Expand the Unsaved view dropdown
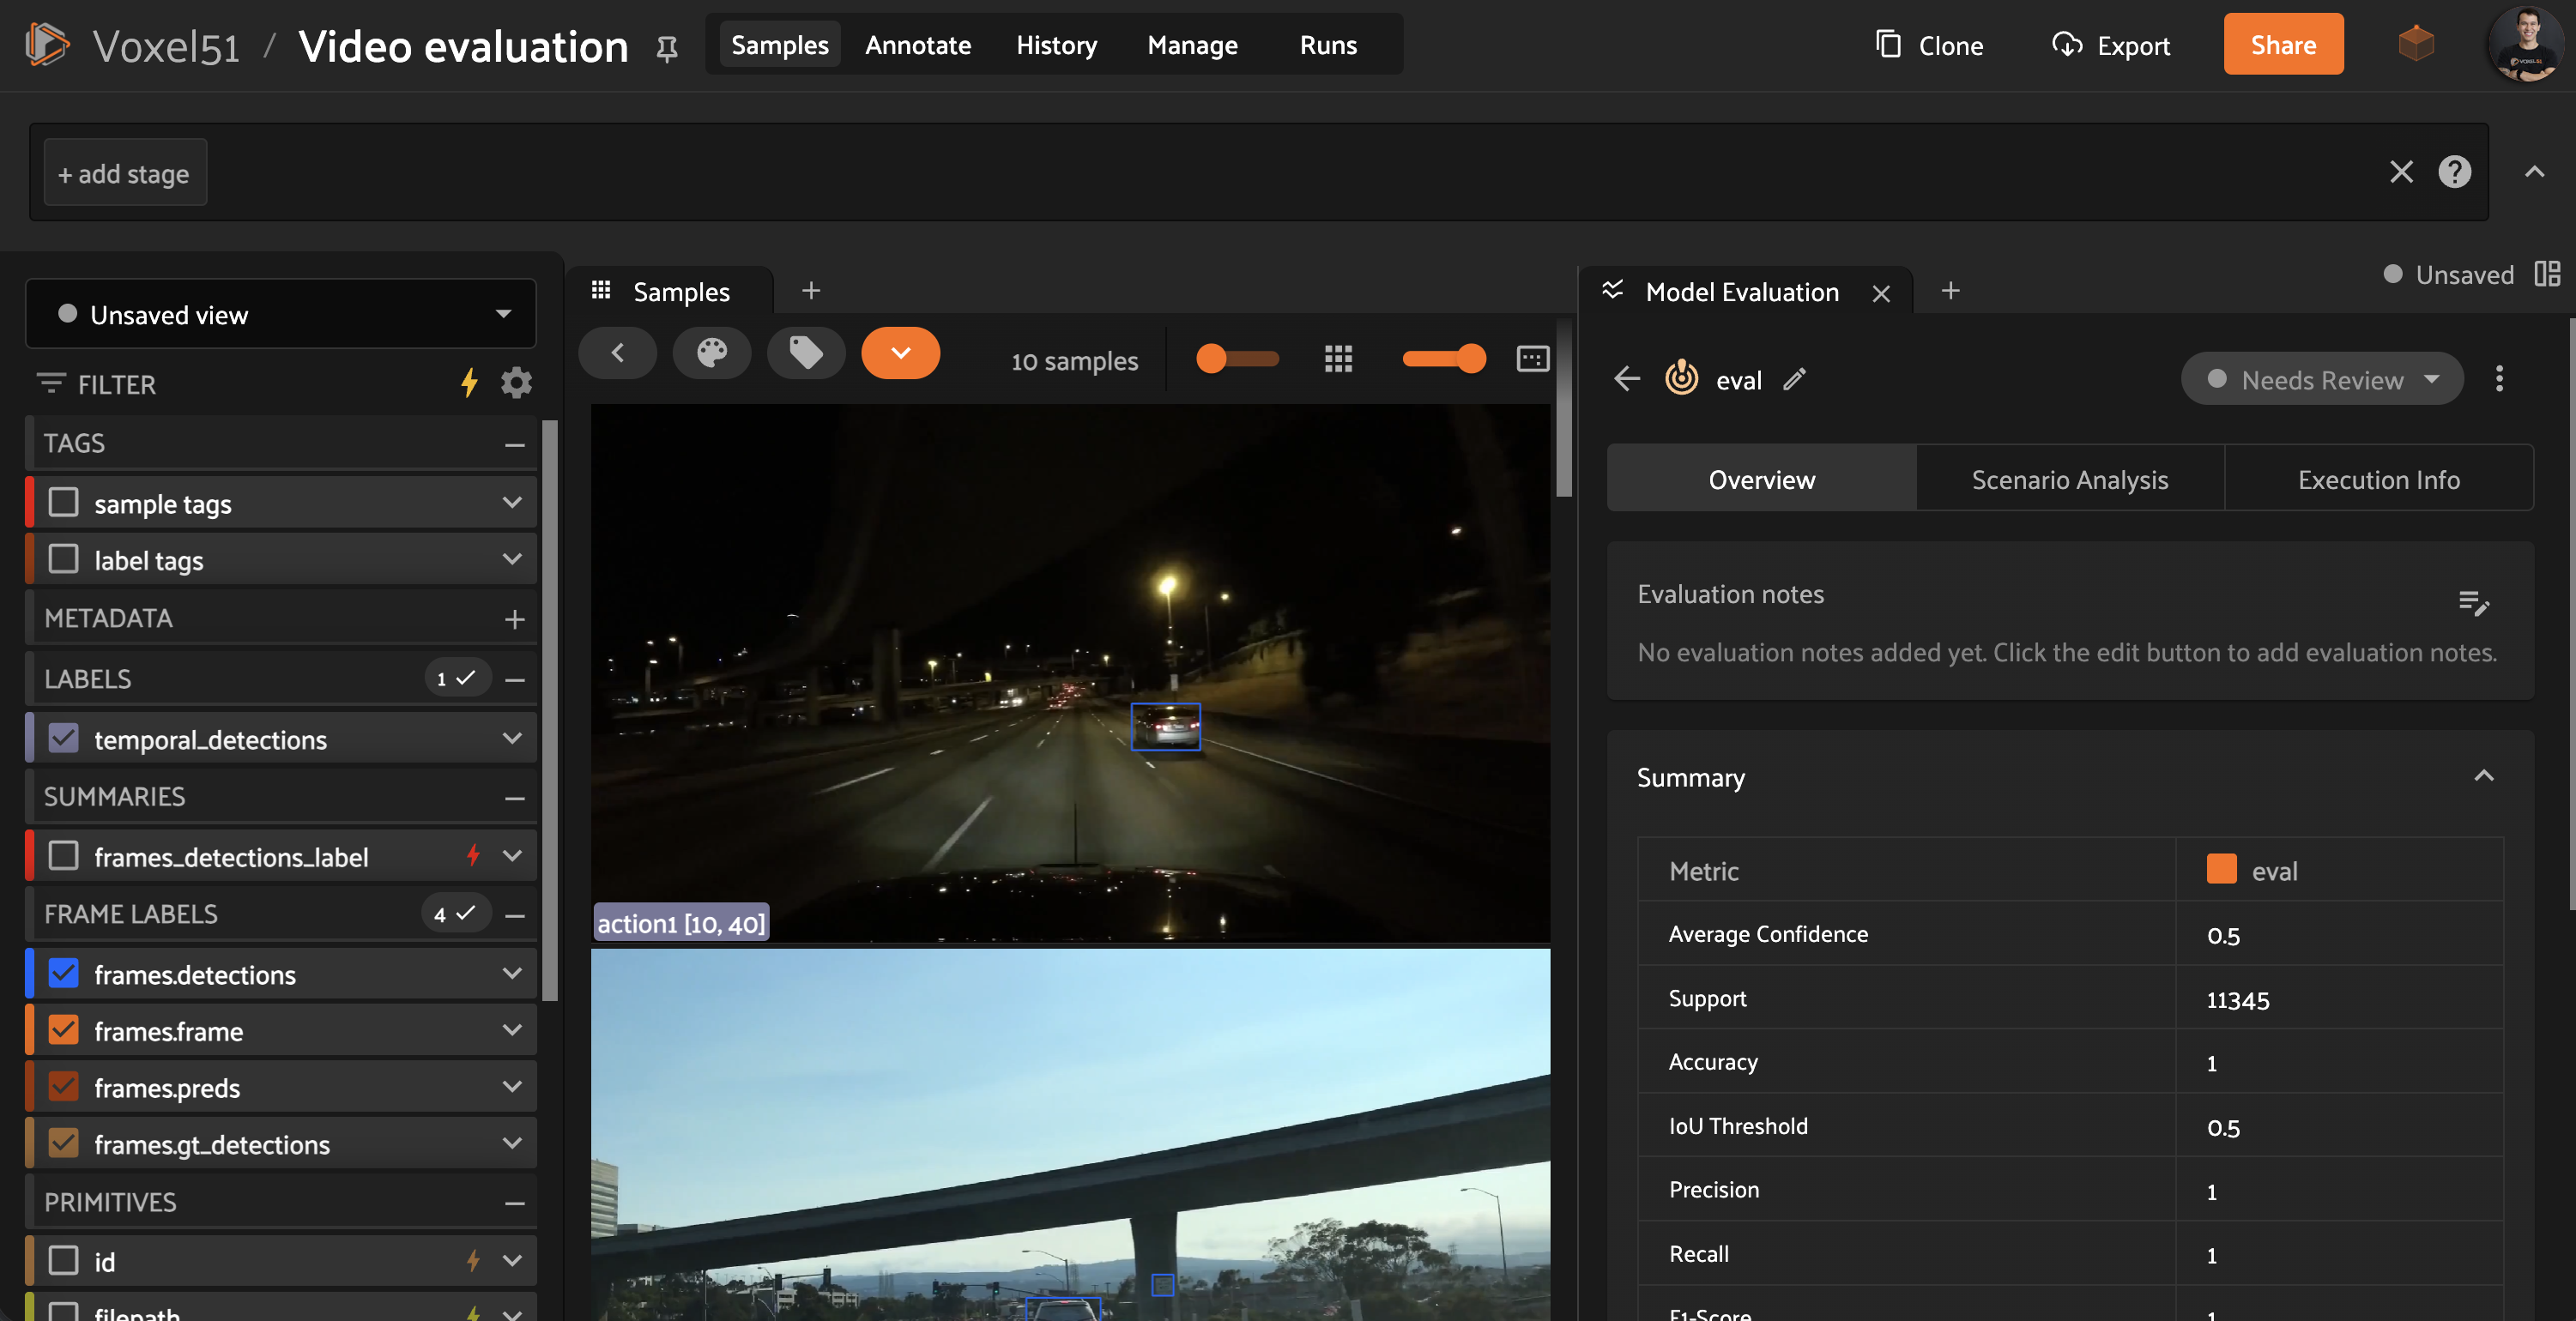The width and height of the screenshot is (2576, 1321). 281,314
